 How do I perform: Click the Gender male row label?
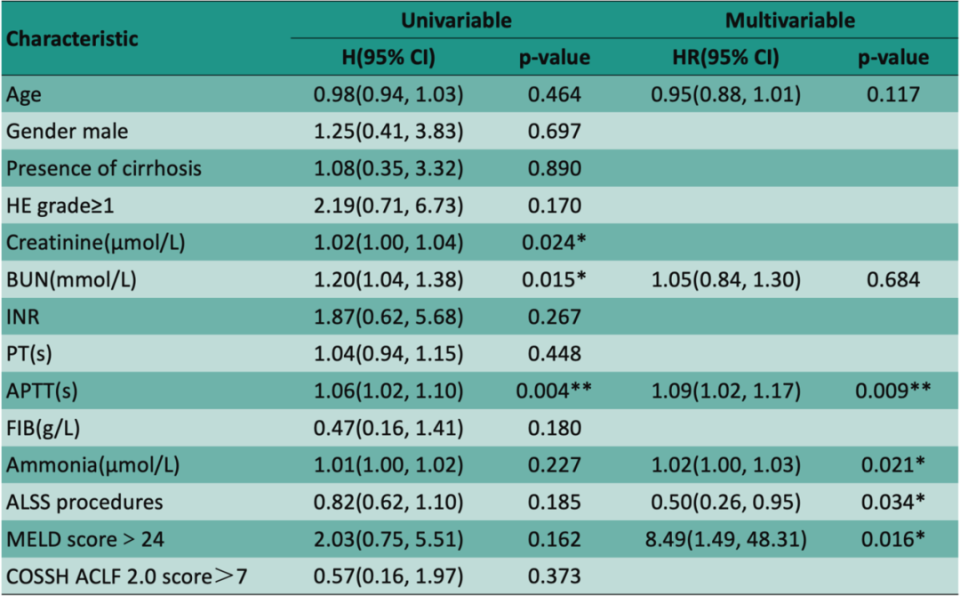(67, 131)
